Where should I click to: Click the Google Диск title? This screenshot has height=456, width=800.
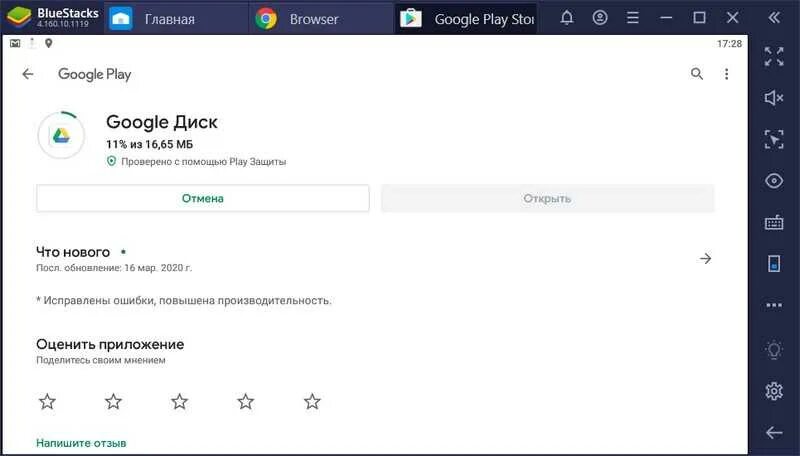pos(162,122)
